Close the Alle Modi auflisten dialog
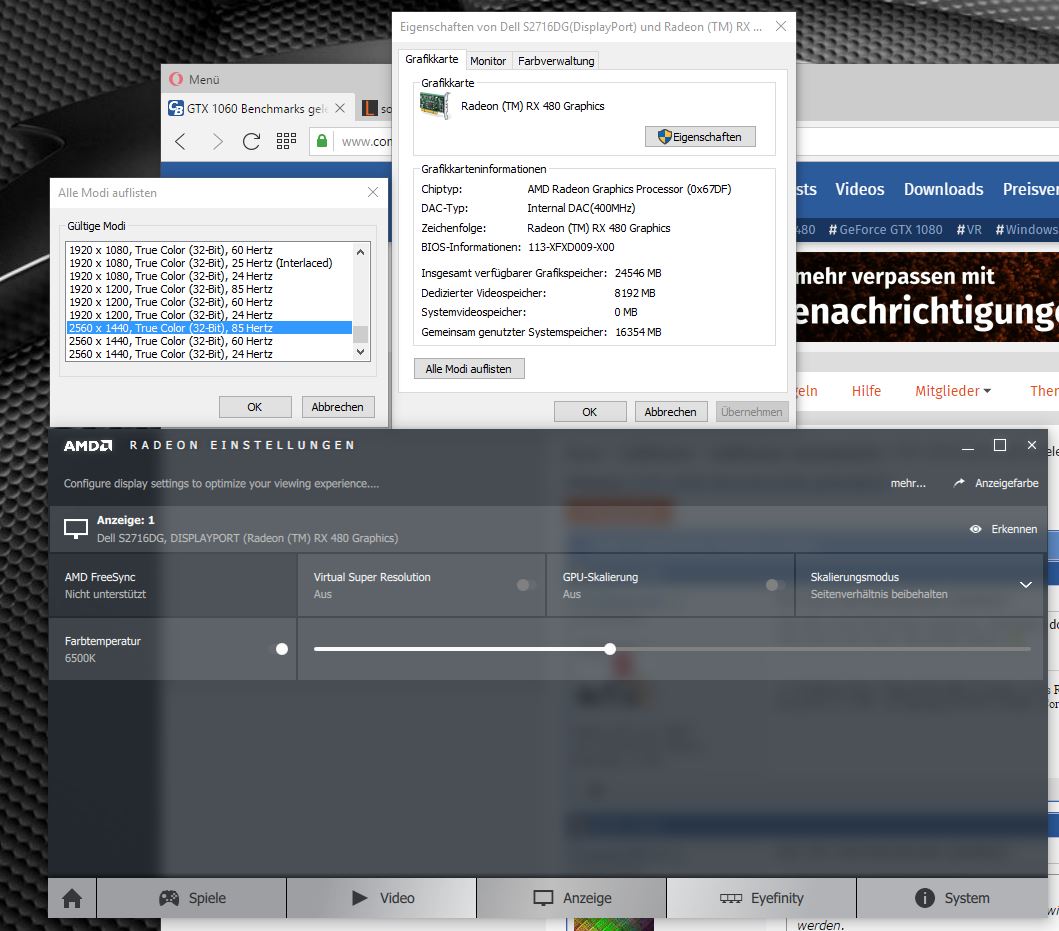Viewport: 1059px width, 931px height. [x=373, y=193]
